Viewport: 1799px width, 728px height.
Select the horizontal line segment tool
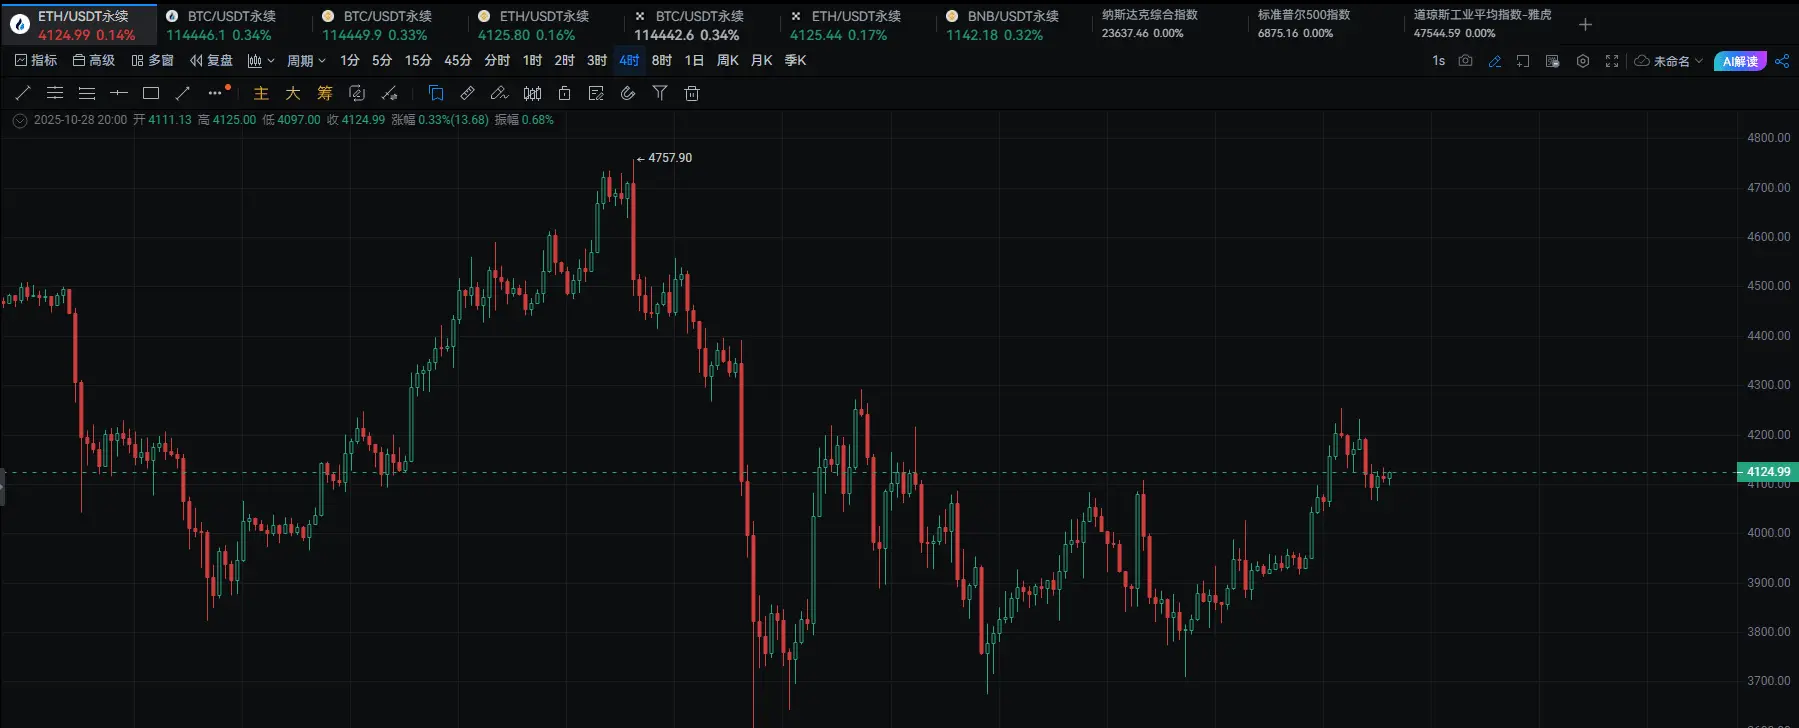tap(119, 93)
